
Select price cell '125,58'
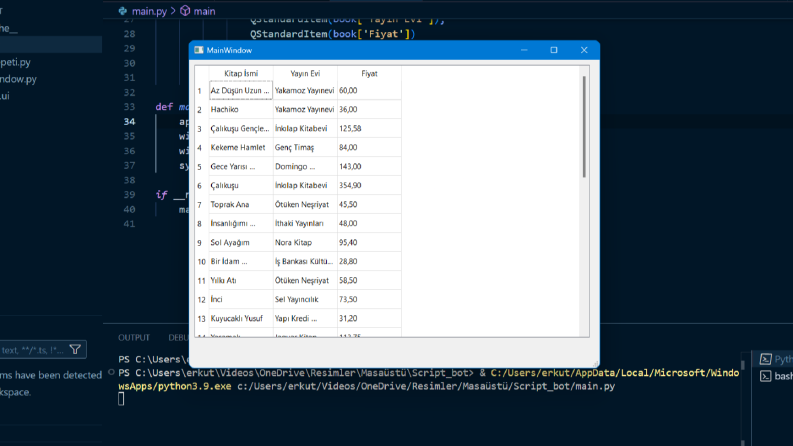pyautogui.click(x=369, y=128)
